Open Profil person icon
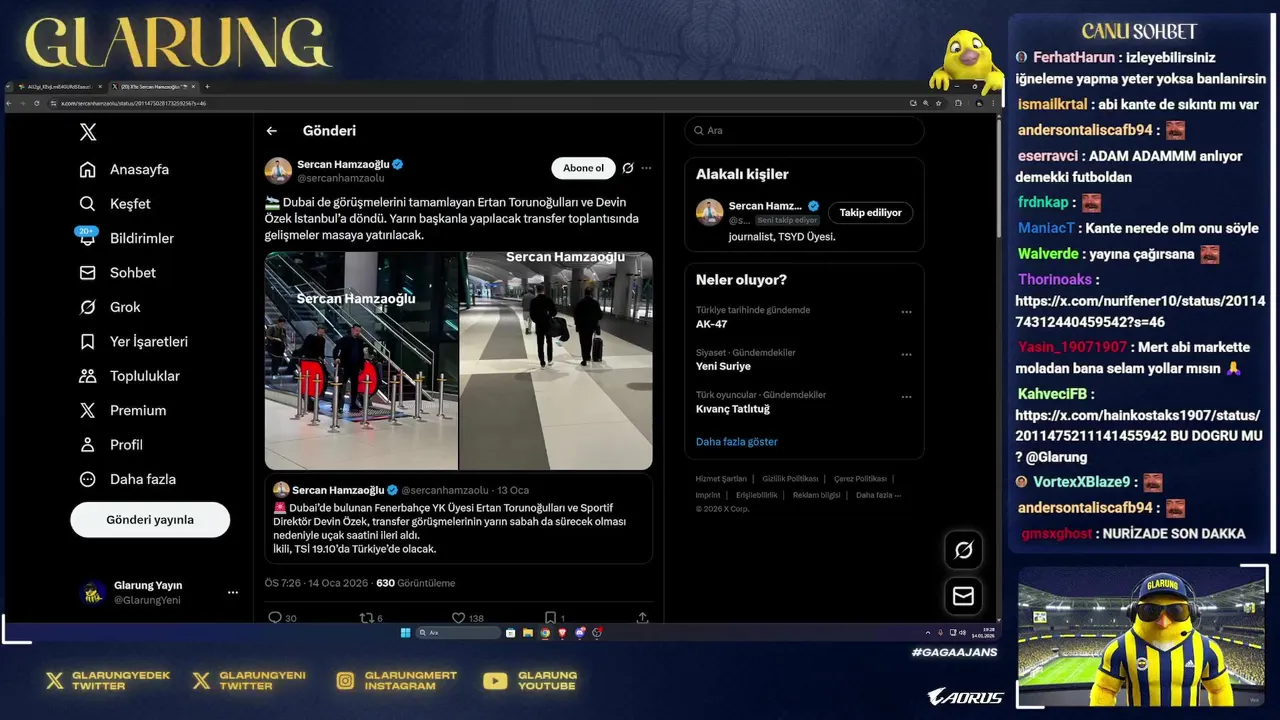The width and height of the screenshot is (1280, 720). click(x=88, y=445)
